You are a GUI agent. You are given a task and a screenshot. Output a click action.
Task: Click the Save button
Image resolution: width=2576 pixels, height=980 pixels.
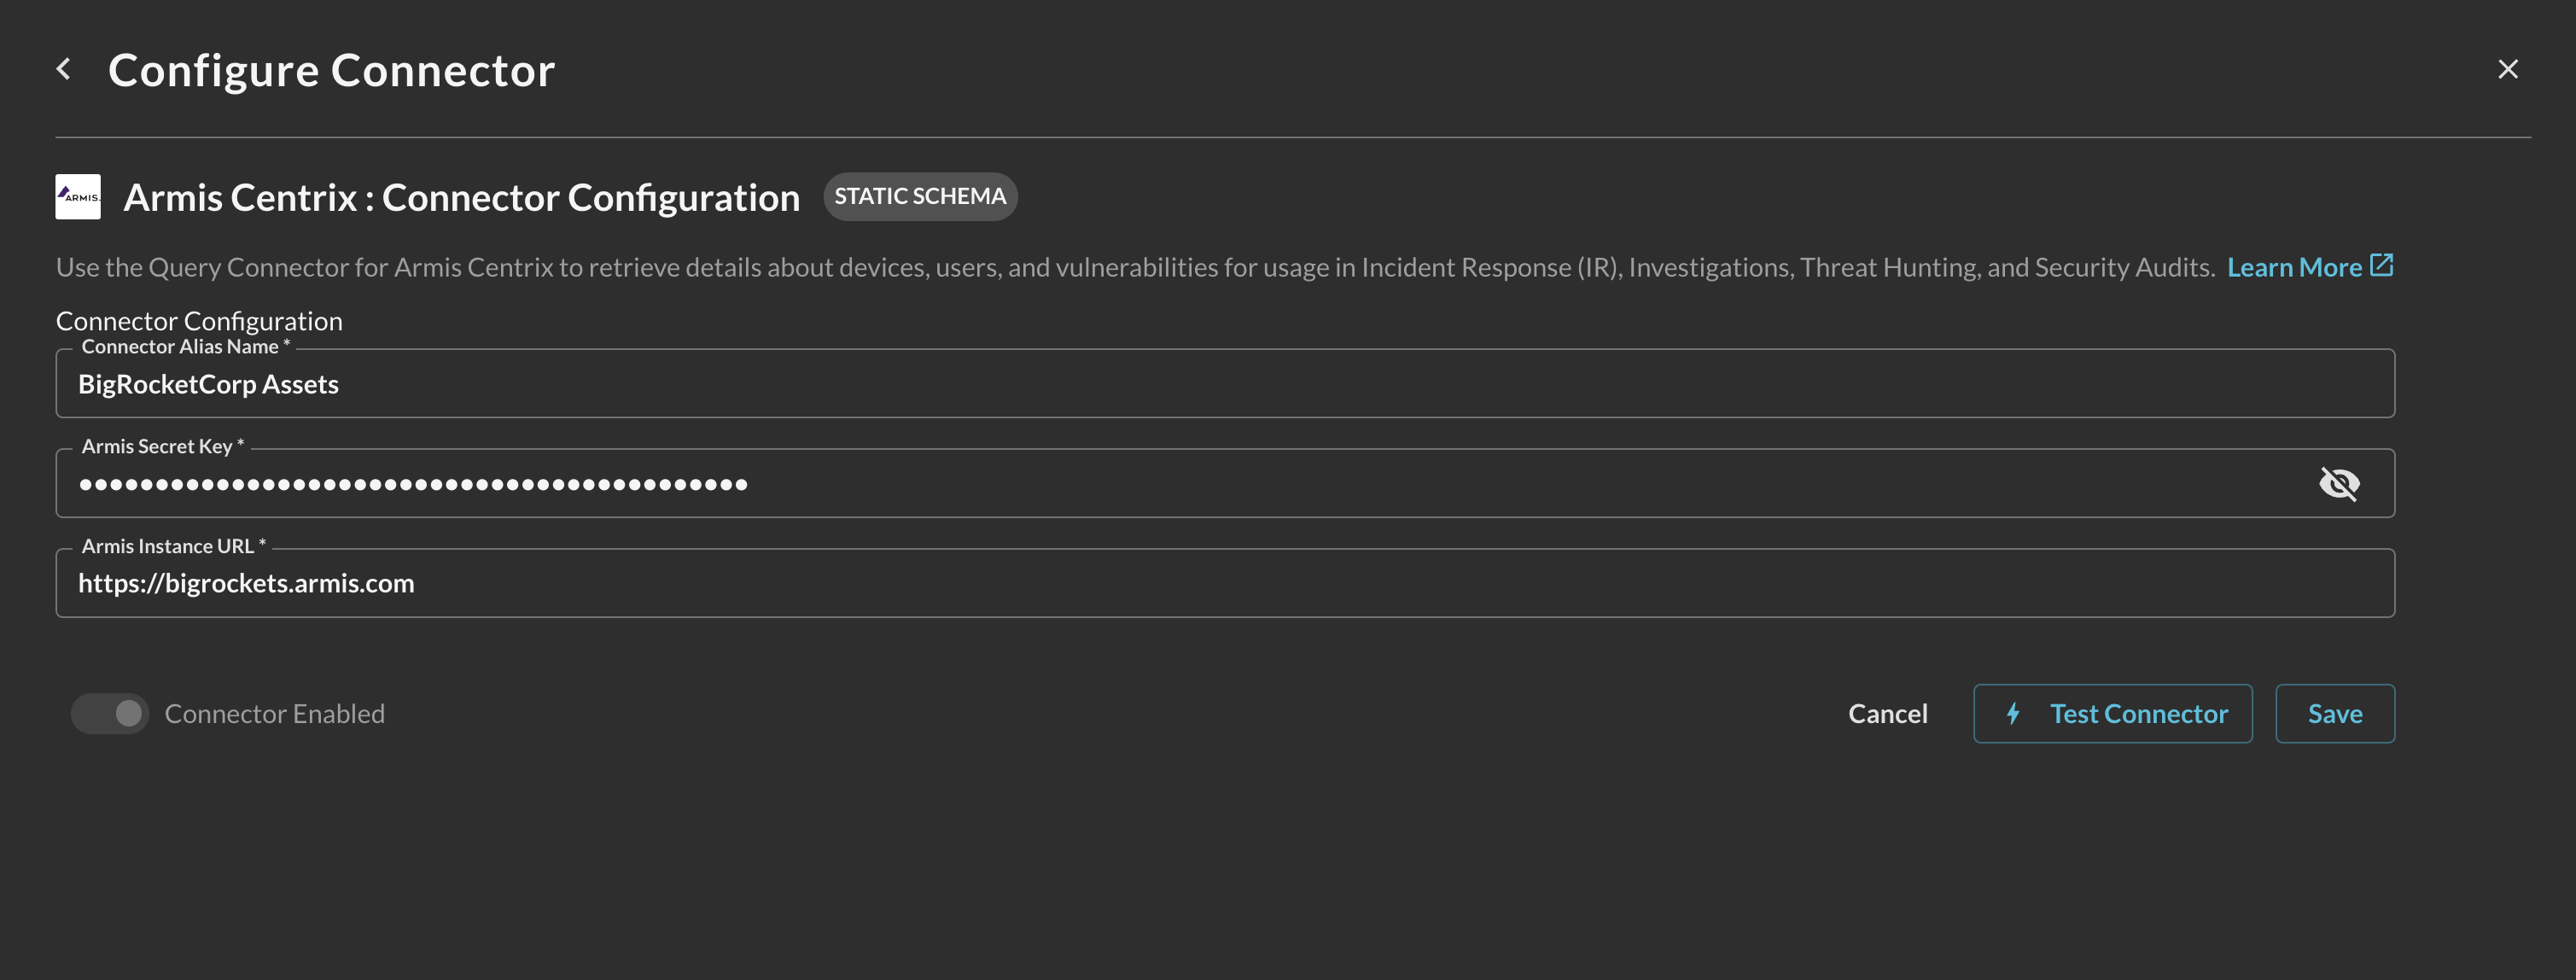[x=2335, y=713]
